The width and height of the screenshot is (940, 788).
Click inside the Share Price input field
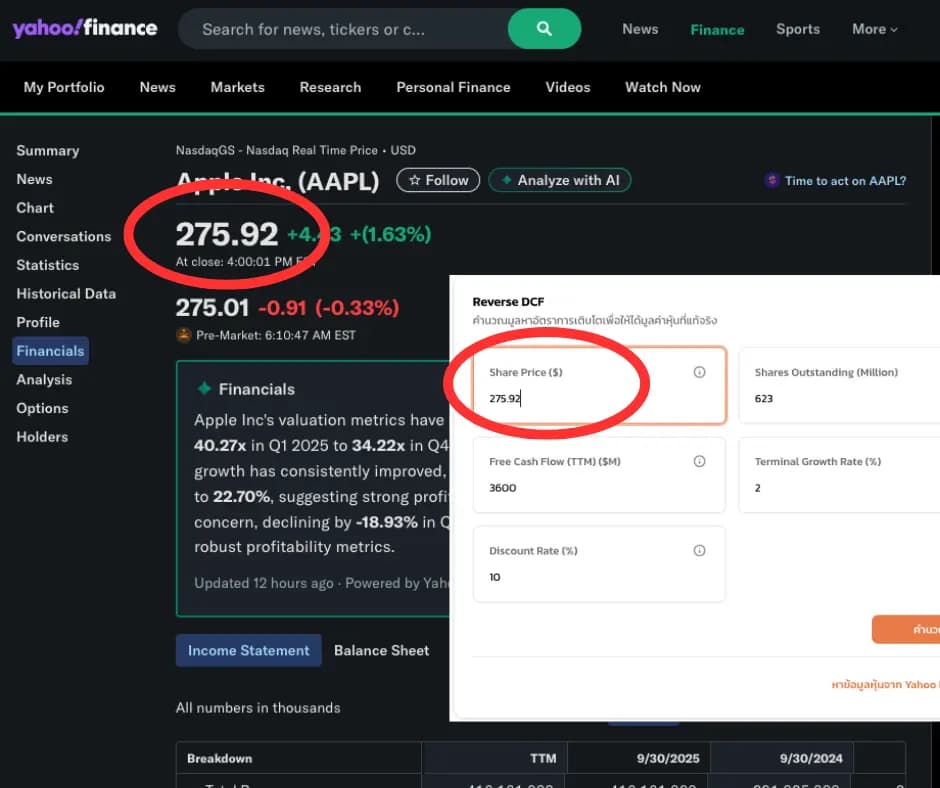click(560, 396)
